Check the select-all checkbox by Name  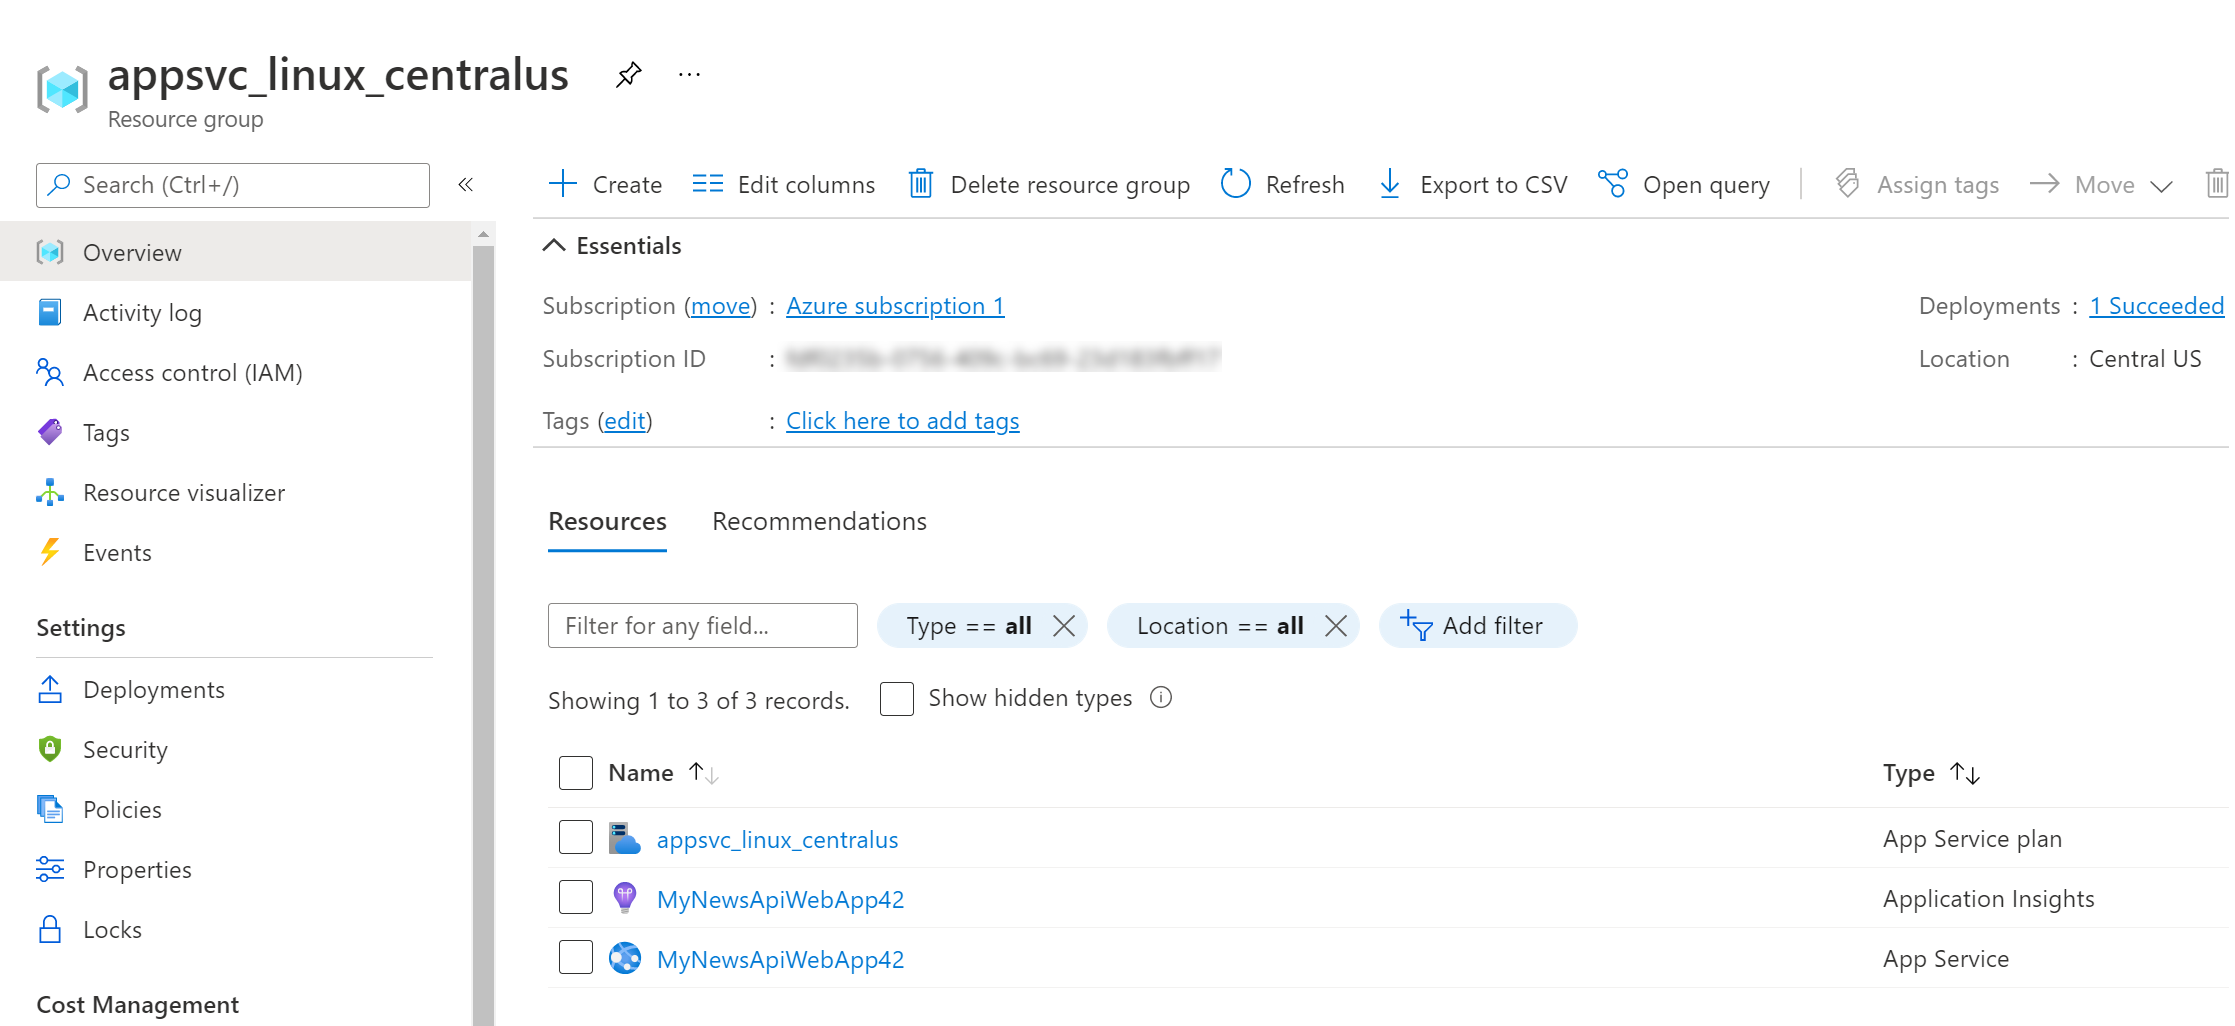[576, 773]
